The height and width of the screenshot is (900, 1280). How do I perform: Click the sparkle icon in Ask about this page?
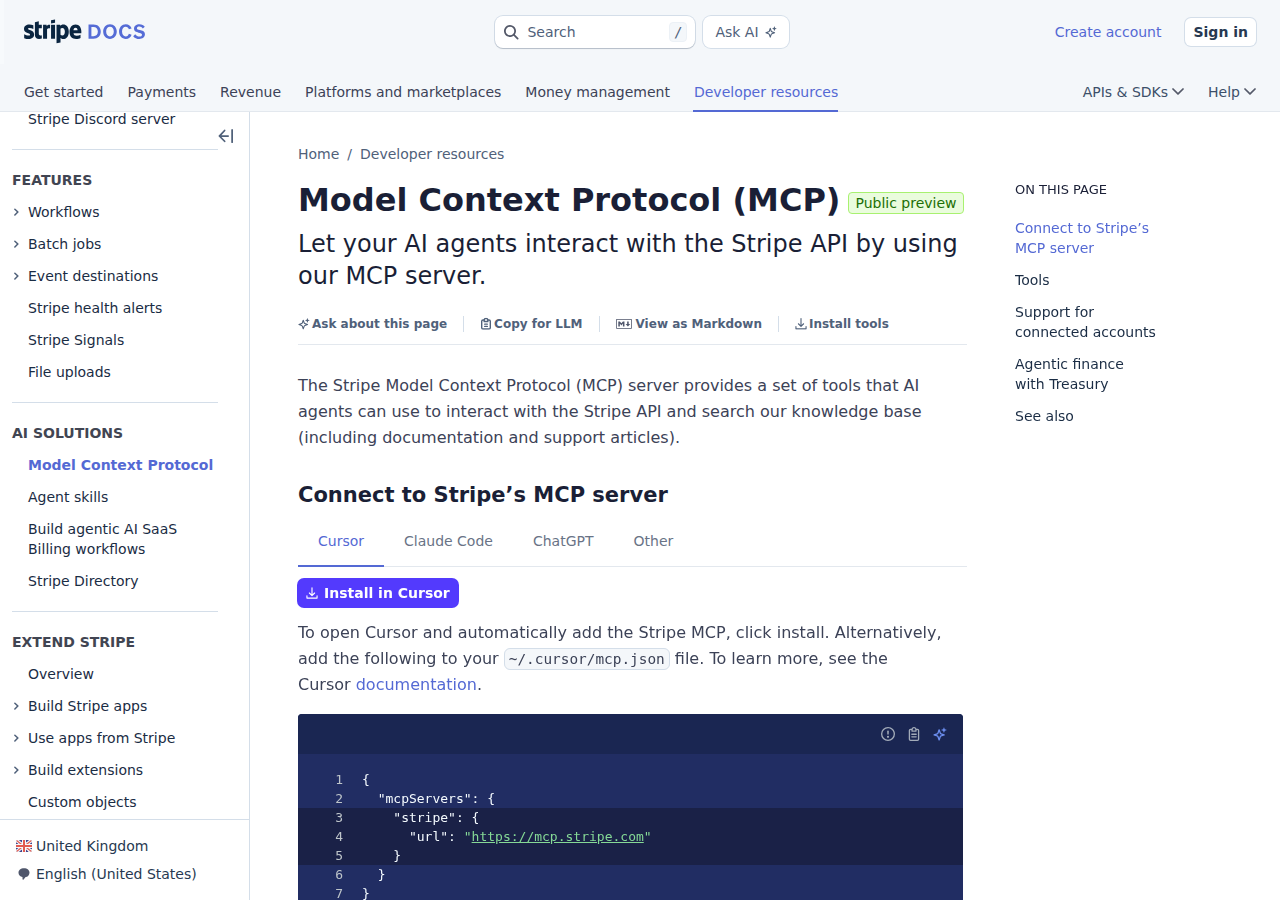(x=304, y=324)
